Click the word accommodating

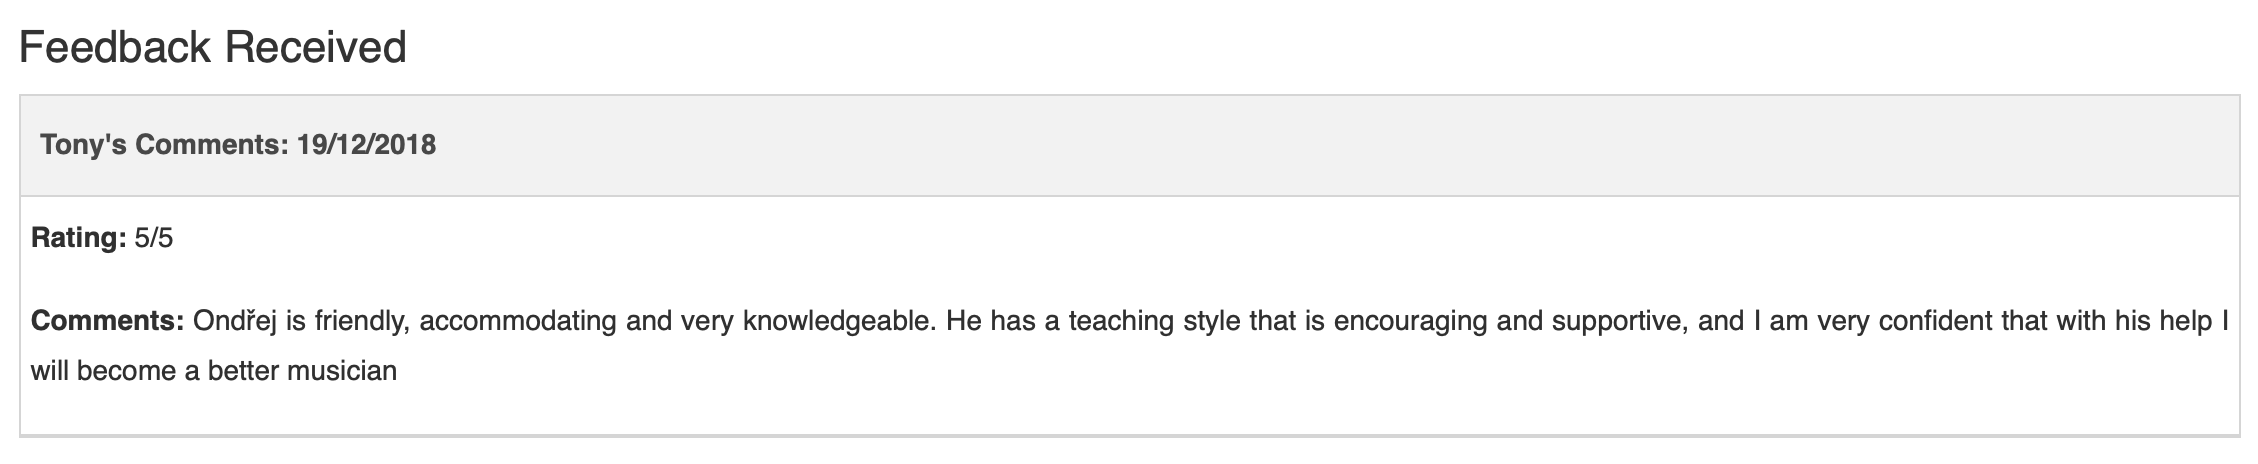tap(518, 322)
